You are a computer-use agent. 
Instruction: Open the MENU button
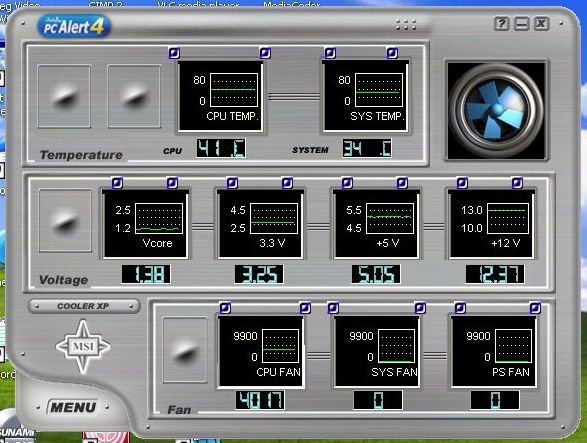(73, 407)
